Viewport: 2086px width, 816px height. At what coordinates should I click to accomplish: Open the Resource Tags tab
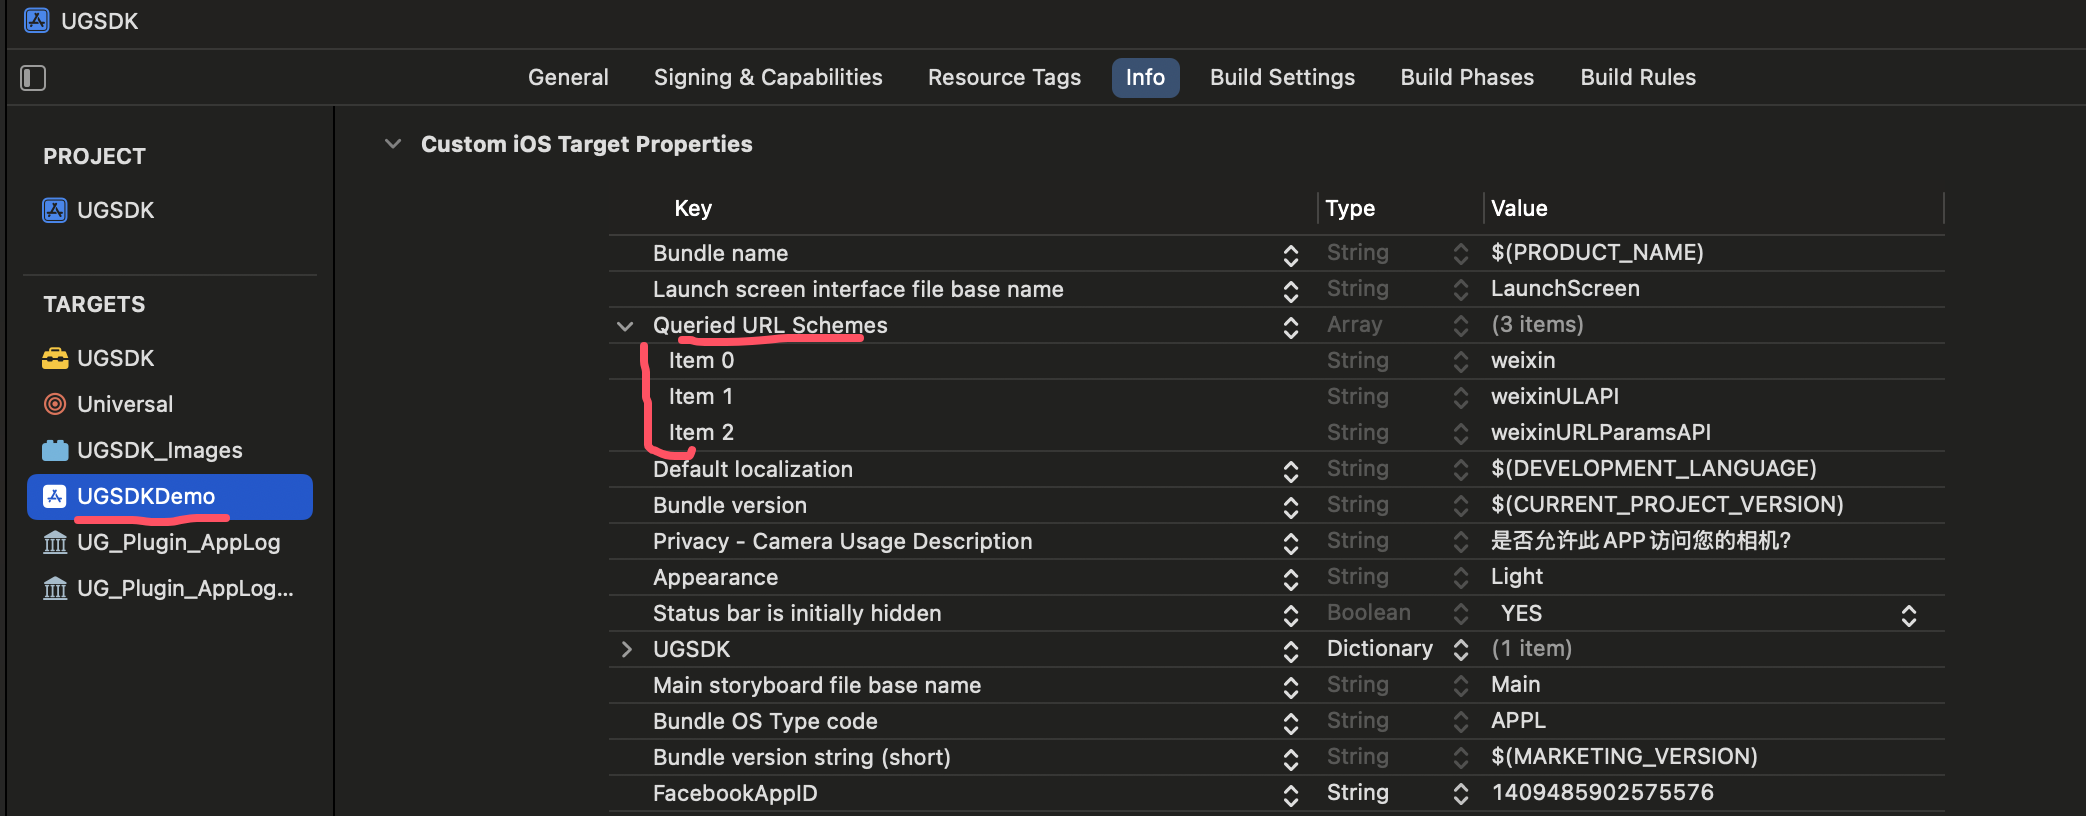tap(1004, 78)
